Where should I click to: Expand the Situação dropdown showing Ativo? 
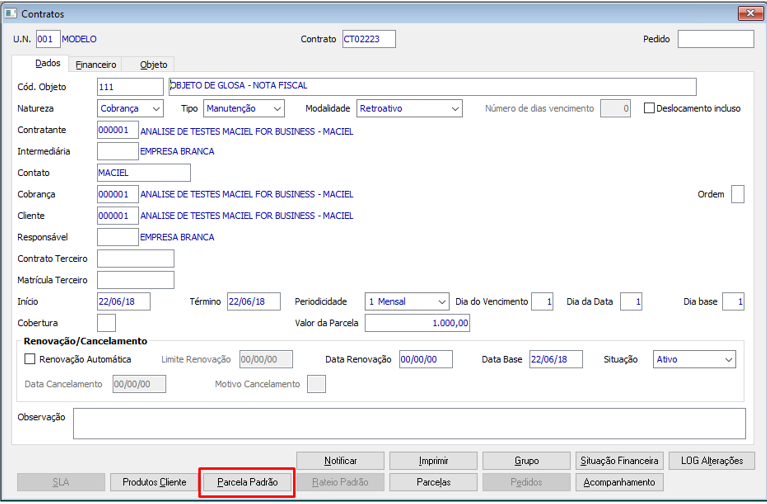click(x=694, y=360)
